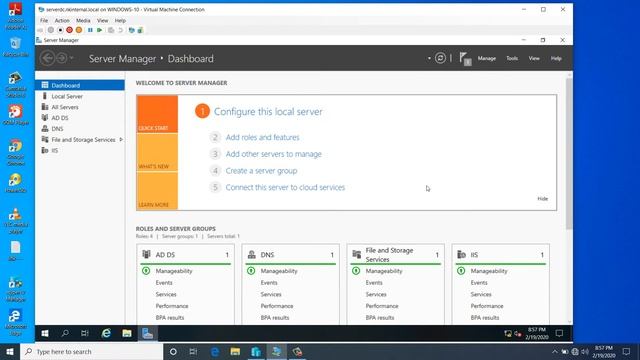Click Server Manager forward navigation arrow

click(x=62, y=58)
